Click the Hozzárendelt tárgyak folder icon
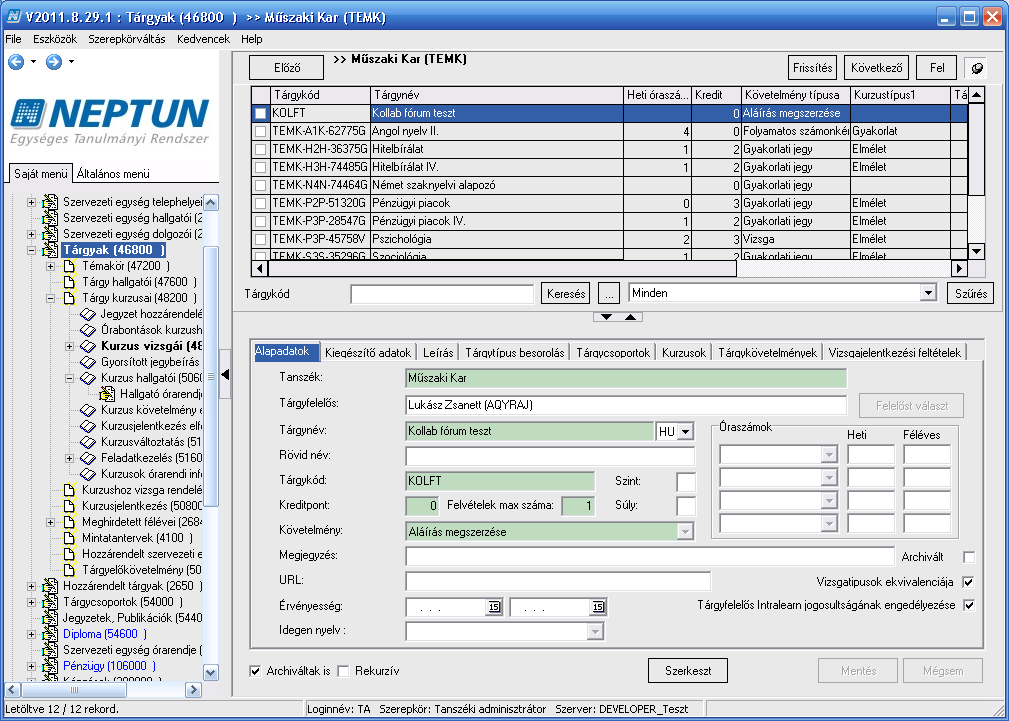Image resolution: width=1009 pixels, height=721 pixels. click(50, 586)
